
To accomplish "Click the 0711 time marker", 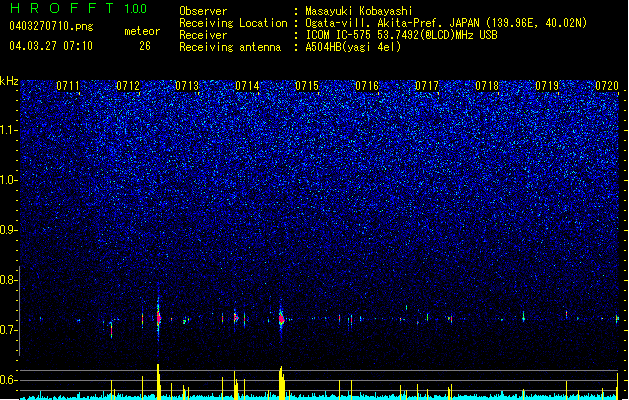I will click(x=68, y=86).
